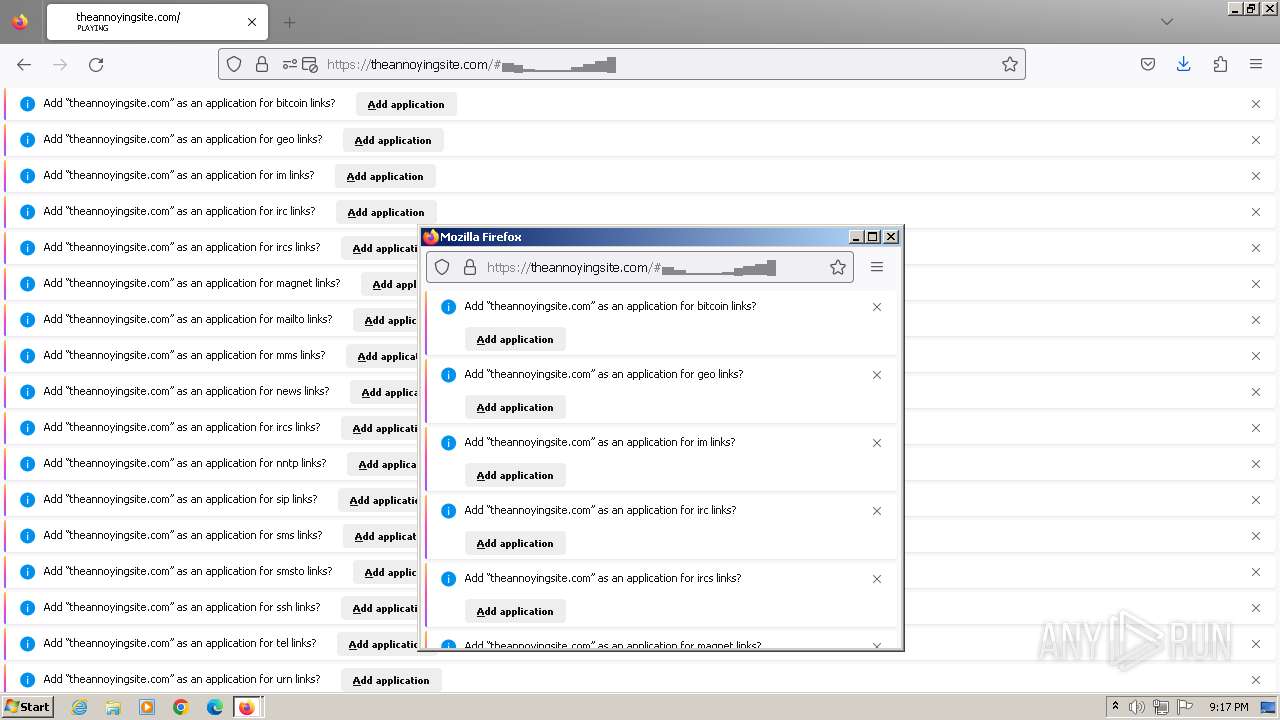Open Action Center flag icon
The width and height of the screenshot is (1280, 720).
tap(1185, 707)
